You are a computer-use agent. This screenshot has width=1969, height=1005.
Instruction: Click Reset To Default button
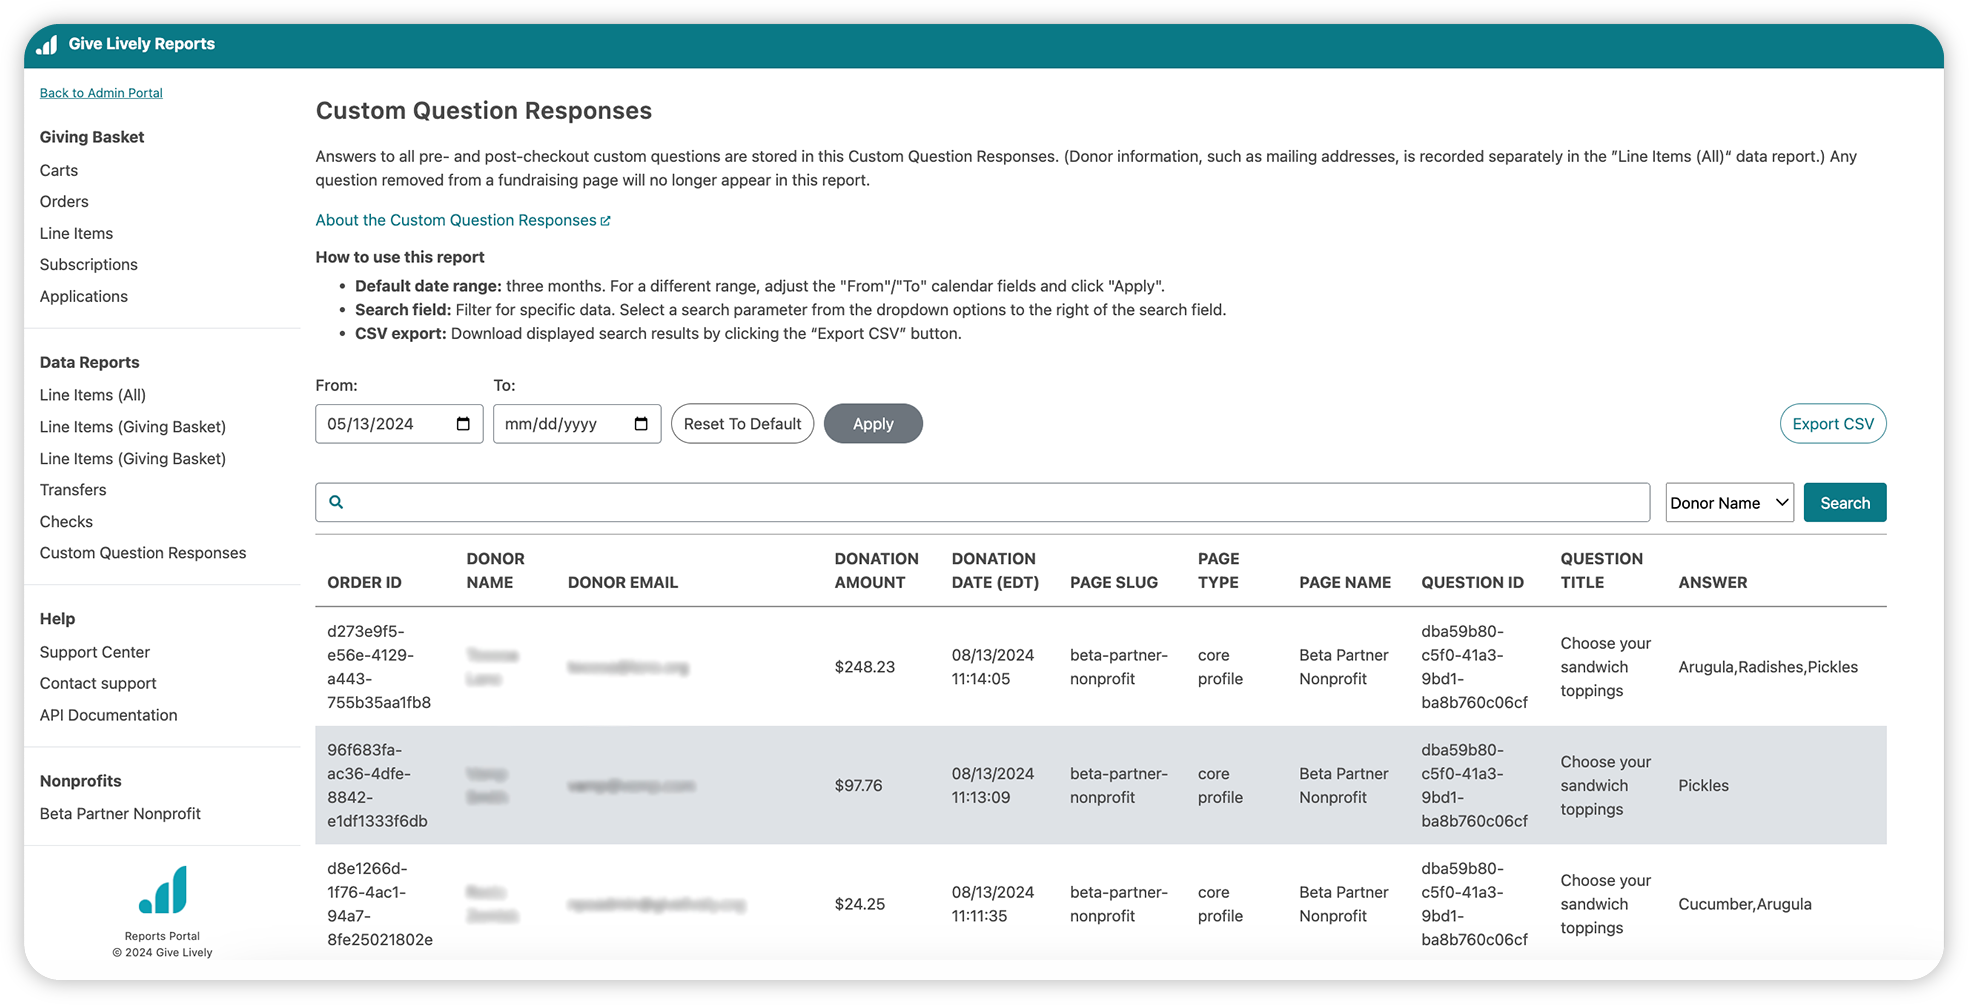click(742, 424)
